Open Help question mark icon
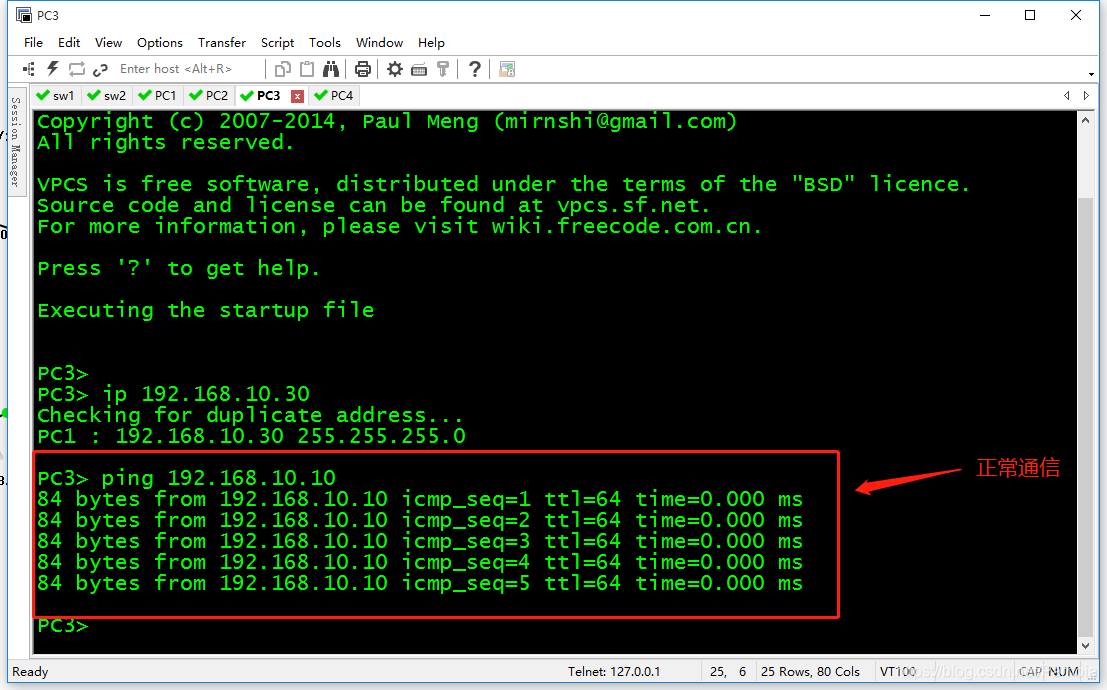 click(475, 69)
